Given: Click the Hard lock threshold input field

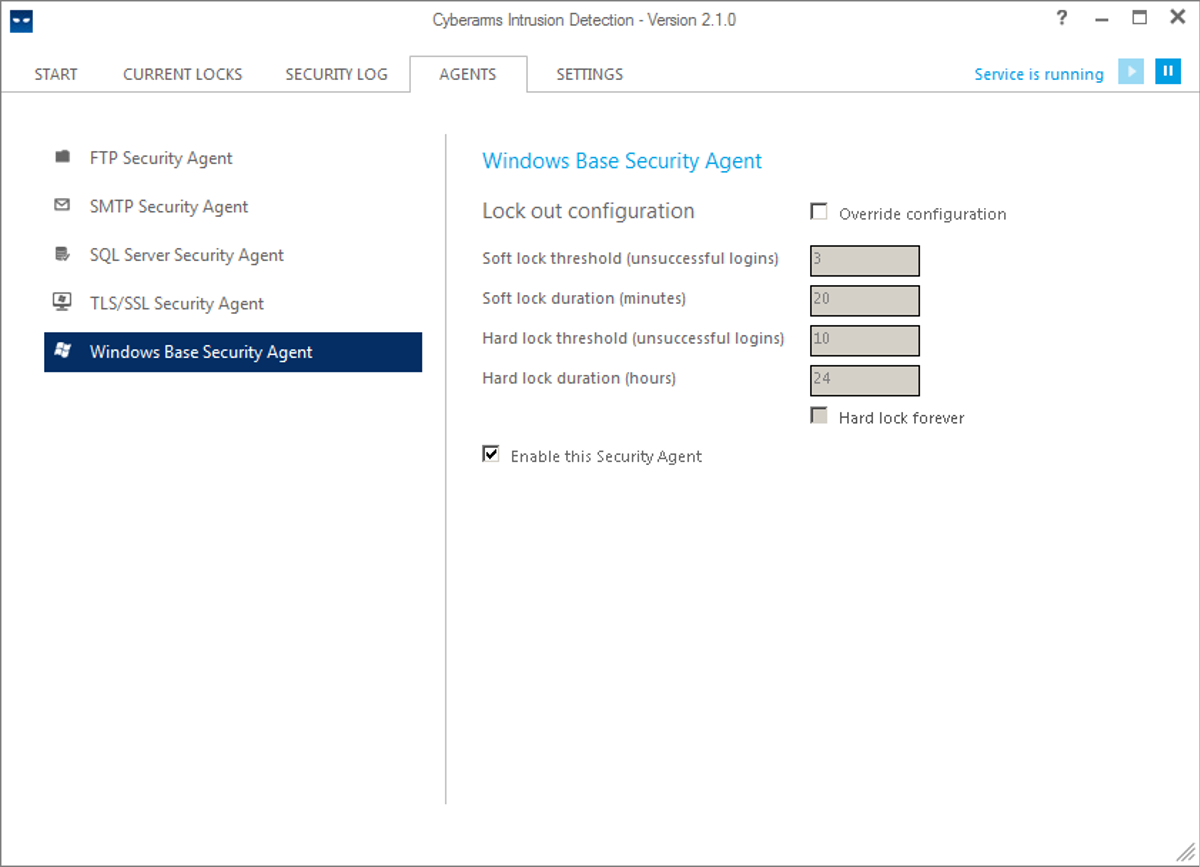Looking at the screenshot, I should [x=865, y=340].
